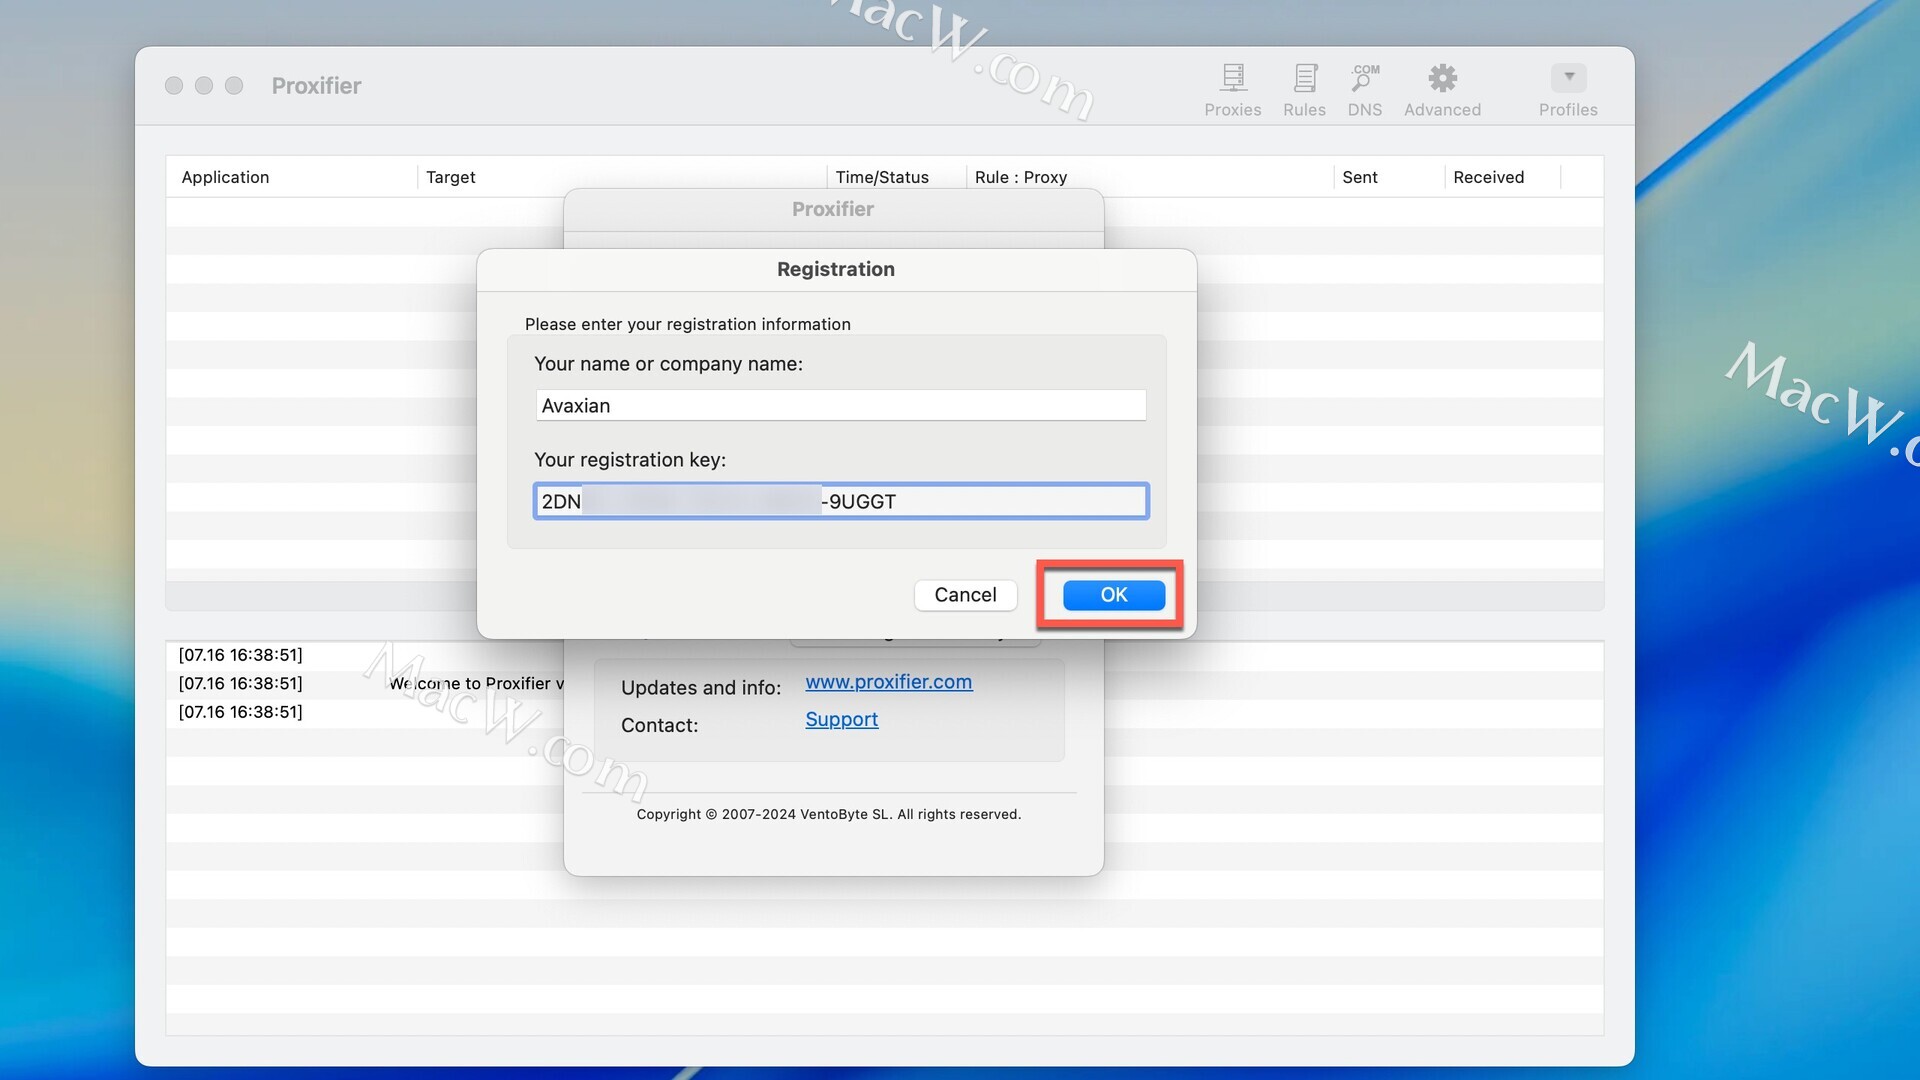Screen dimensions: 1920x1080
Task: Click the Time/Status column header
Action: [882, 177]
